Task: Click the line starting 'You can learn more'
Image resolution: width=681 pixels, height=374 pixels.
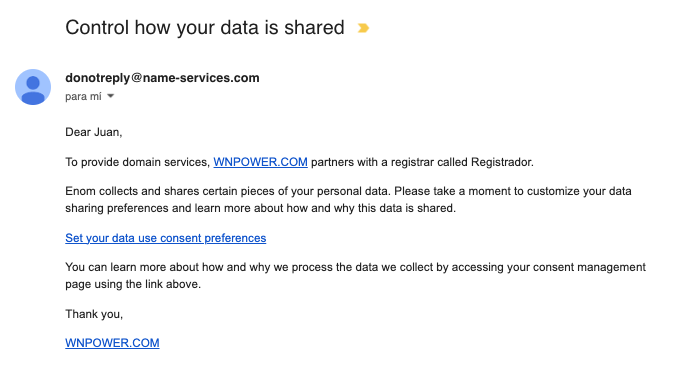Action: click(x=355, y=267)
